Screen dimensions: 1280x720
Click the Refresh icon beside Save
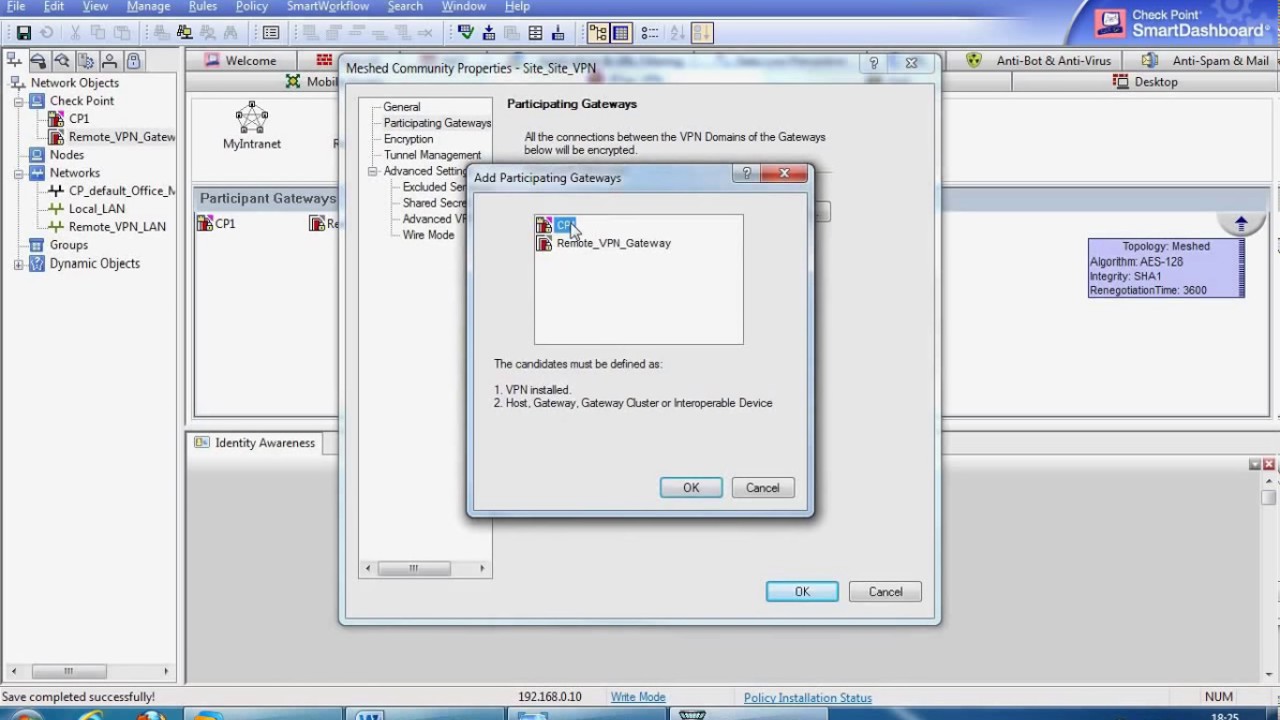click(46, 33)
